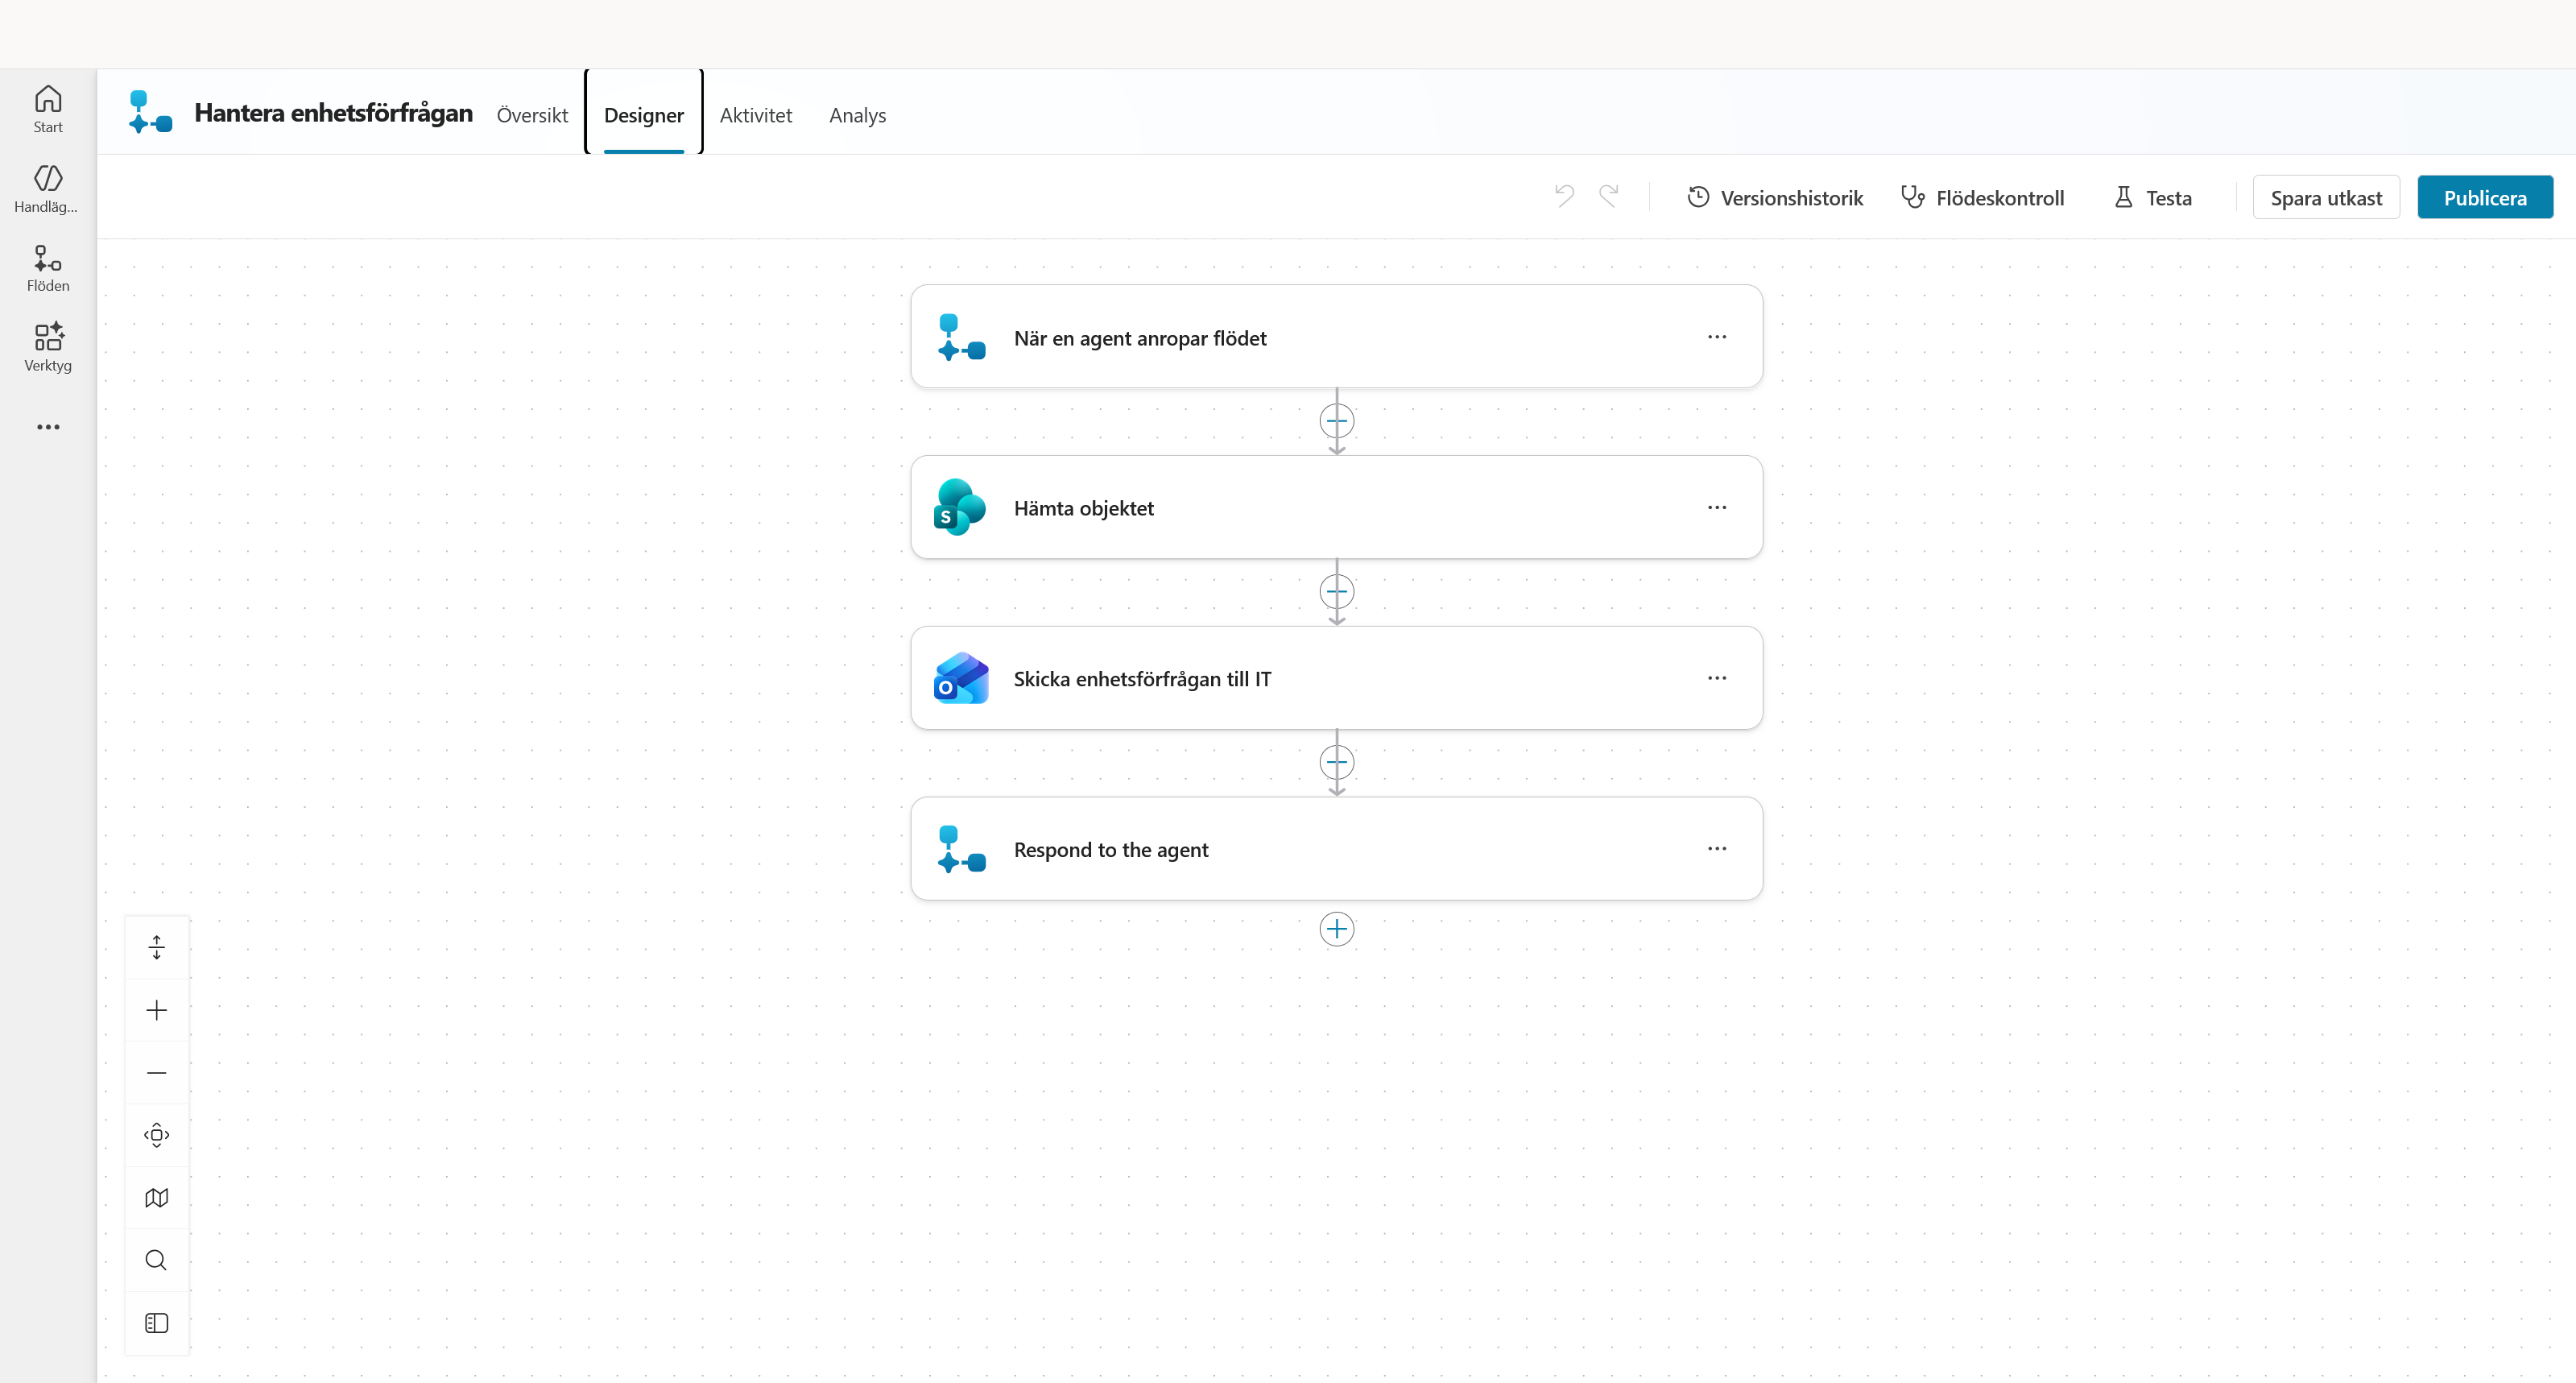Select the När en agent anropar flödet card

[1336, 337]
